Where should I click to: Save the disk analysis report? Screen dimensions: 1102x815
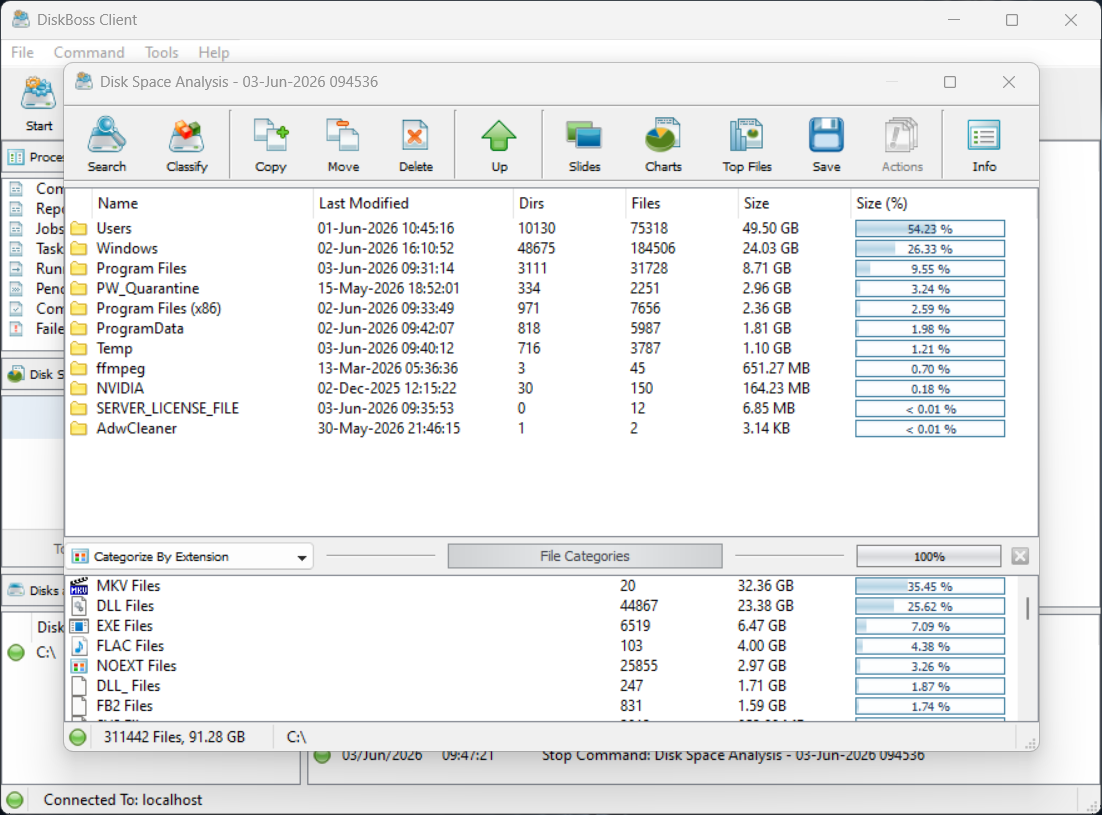826,144
